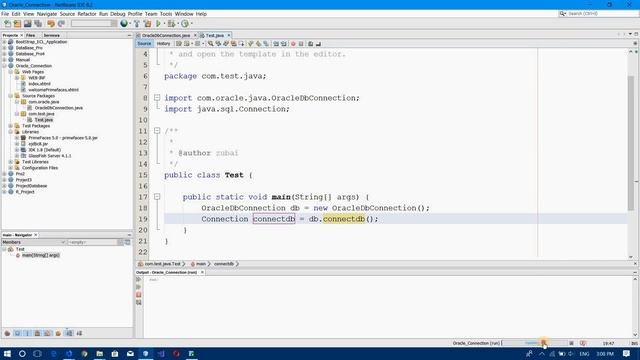The height and width of the screenshot is (360, 640).
Task: Switch to the Services tab
Action: tap(52, 36)
